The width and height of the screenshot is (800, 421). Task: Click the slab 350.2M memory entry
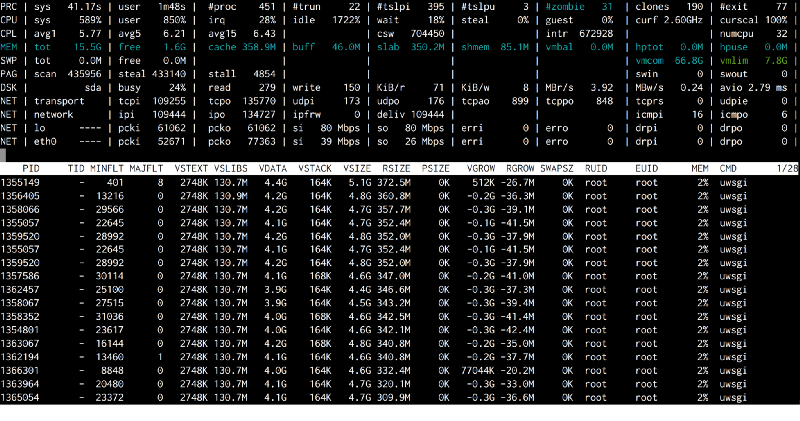411,47
